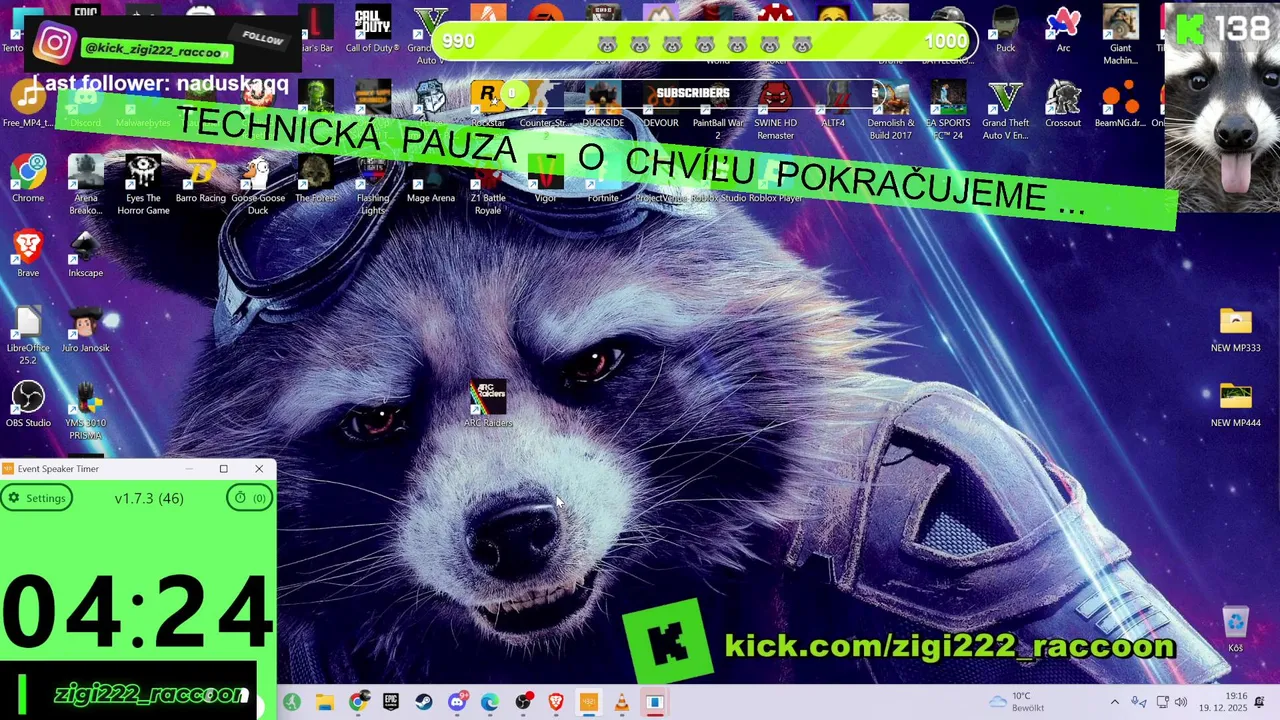Open the weather widget showing 10°C
1280x720 pixels.
[1017, 702]
